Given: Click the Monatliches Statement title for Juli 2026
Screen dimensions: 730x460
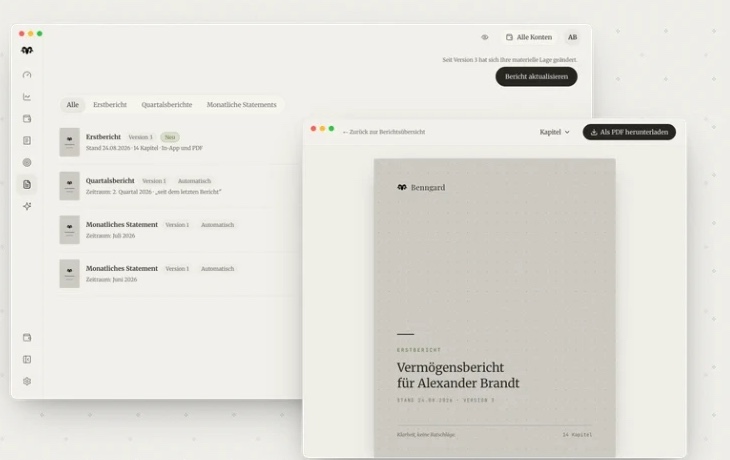Looking at the screenshot, I should coord(122,224).
